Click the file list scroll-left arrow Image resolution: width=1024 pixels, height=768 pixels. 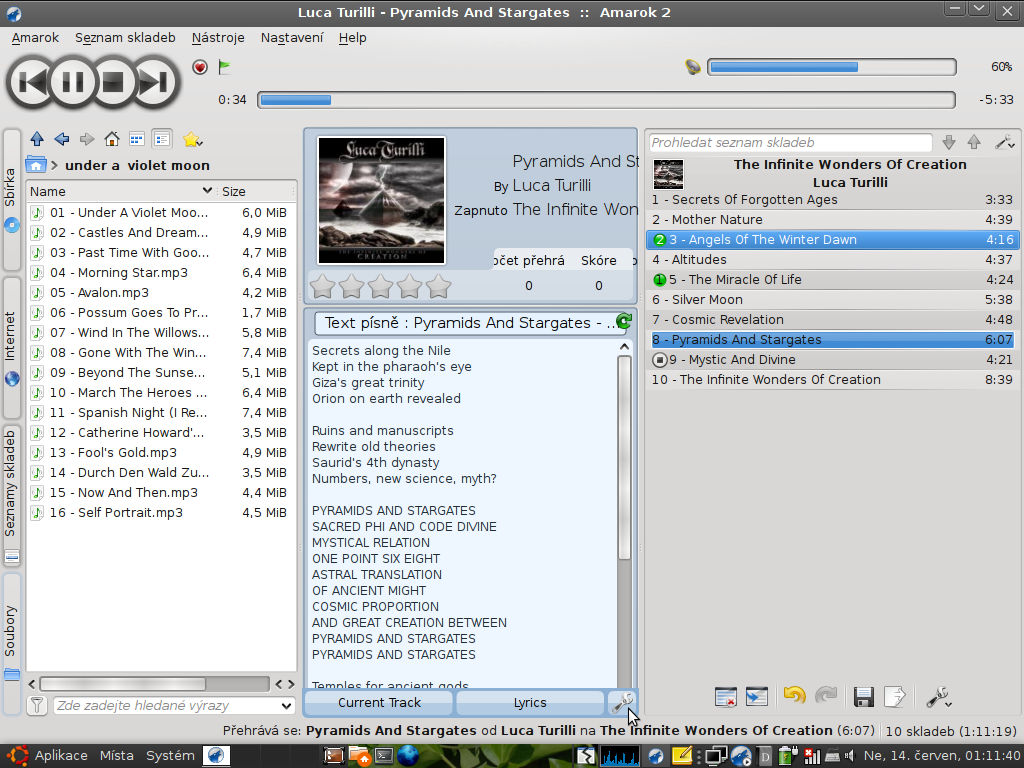31,684
